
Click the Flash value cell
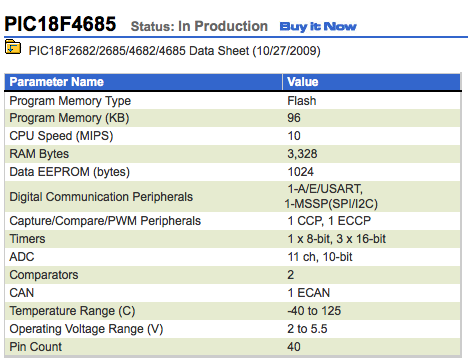coord(302,101)
